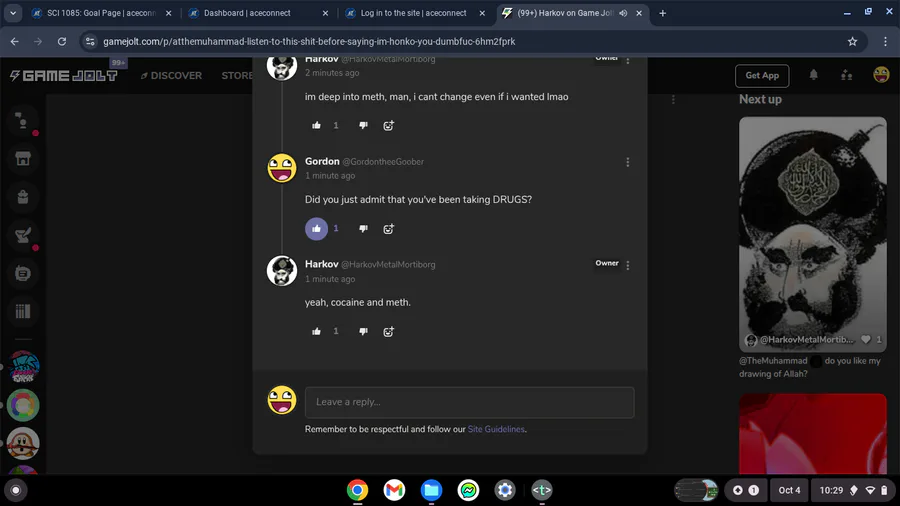Open the Friday Night Funkin community icon
The width and height of the screenshot is (900, 506).
point(23,367)
